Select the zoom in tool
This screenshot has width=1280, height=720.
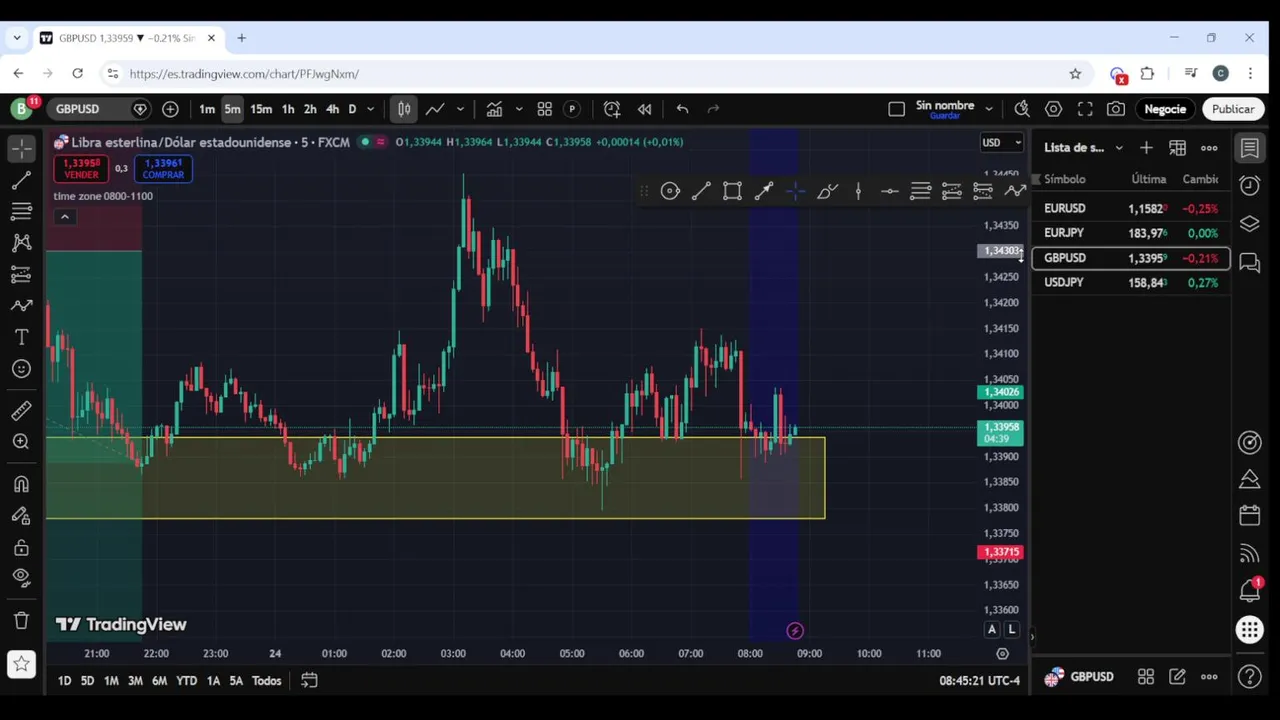tap(21, 442)
